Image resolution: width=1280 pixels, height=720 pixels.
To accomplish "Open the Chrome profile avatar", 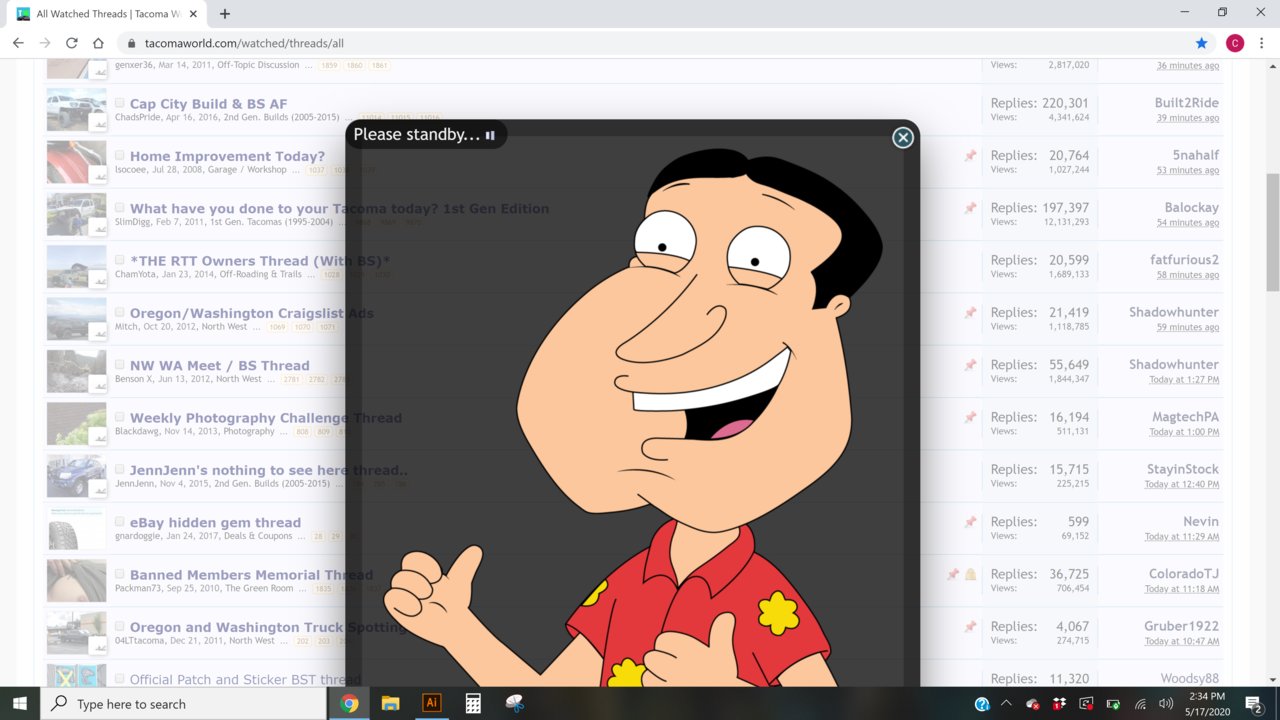I will [x=1235, y=43].
